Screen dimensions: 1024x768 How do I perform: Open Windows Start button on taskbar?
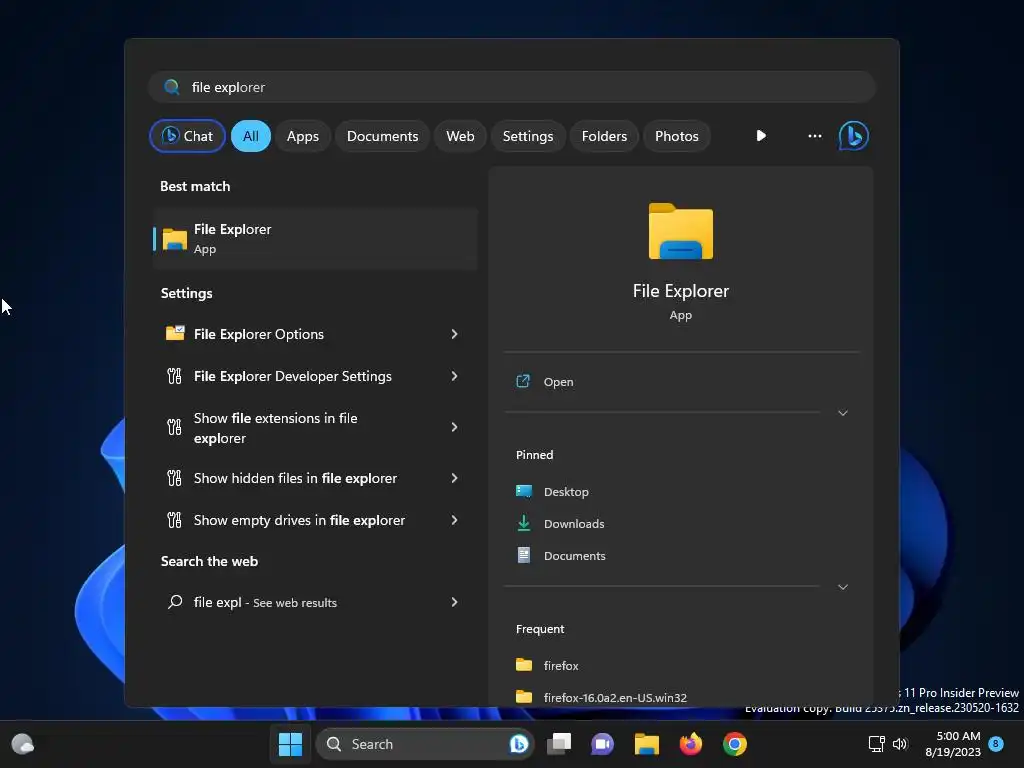point(290,744)
